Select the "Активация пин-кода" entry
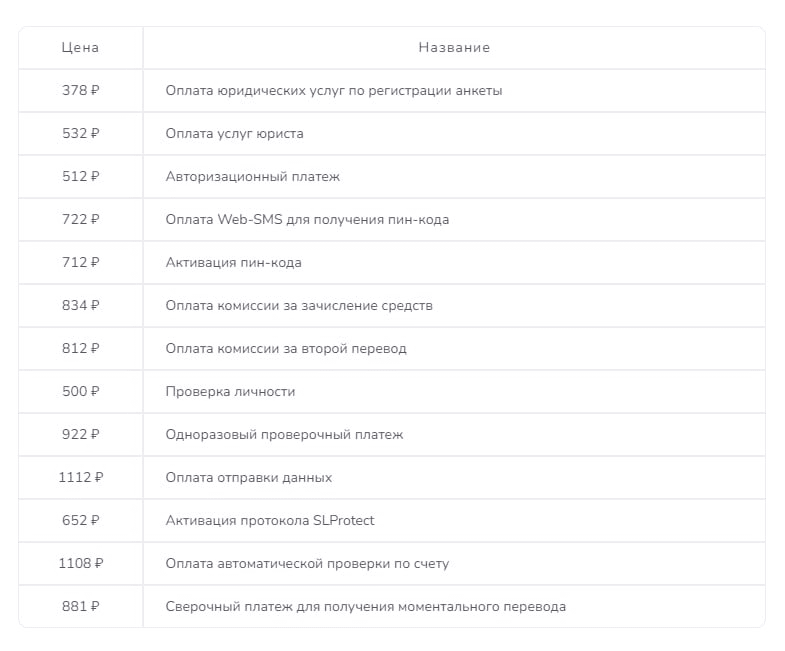This screenshot has width=785, height=651. click(x=234, y=263)
